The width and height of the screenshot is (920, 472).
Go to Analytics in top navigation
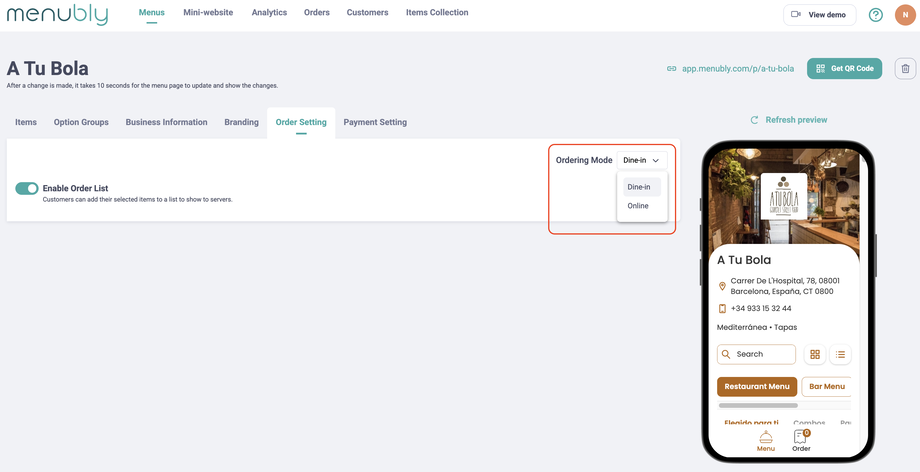pos(269,13)
